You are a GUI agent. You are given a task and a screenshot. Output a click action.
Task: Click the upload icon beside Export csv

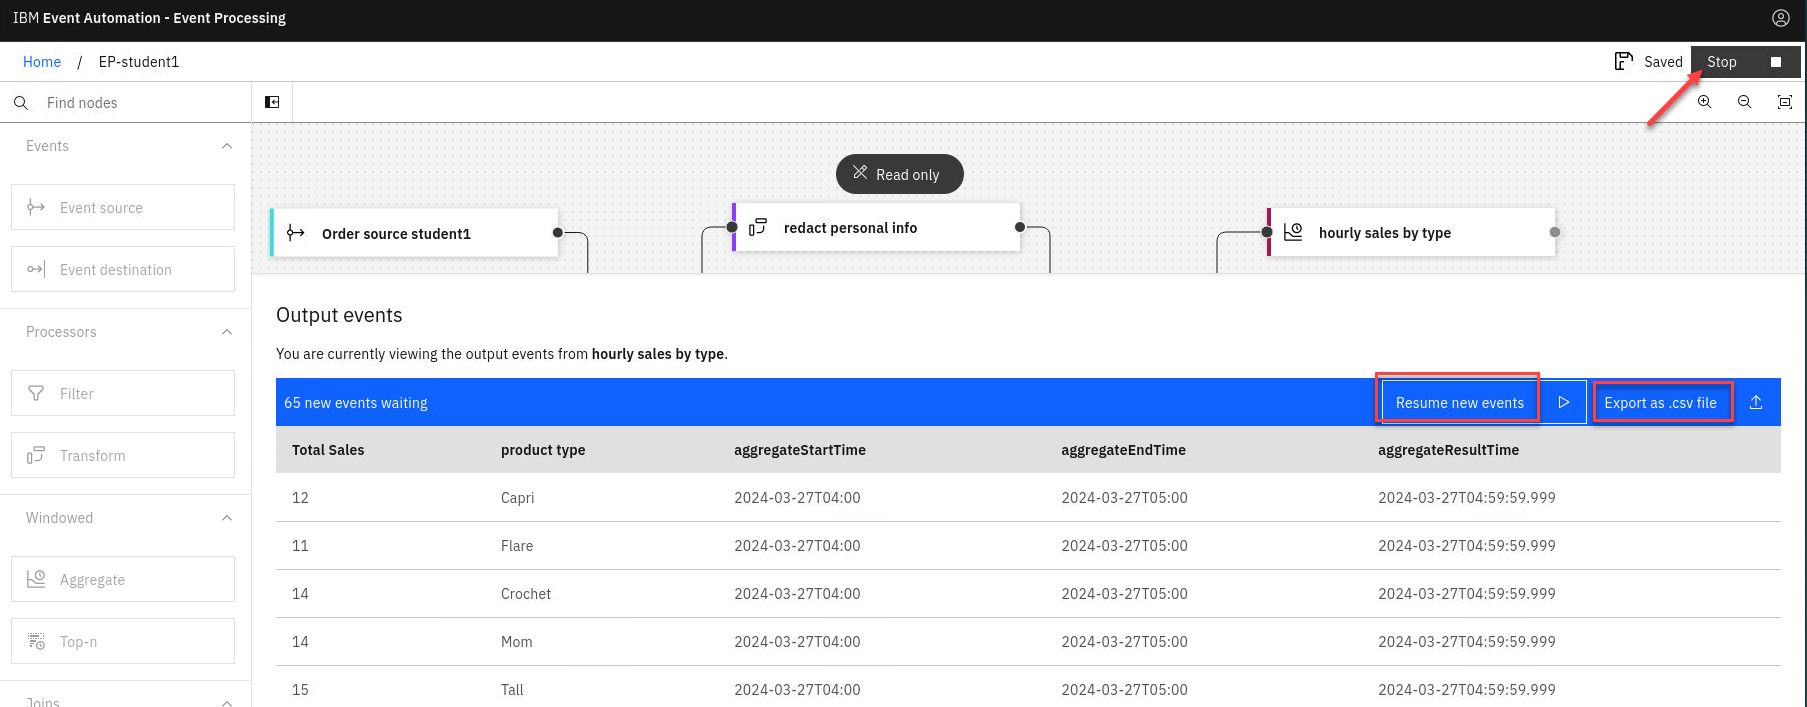[1756, 402]
